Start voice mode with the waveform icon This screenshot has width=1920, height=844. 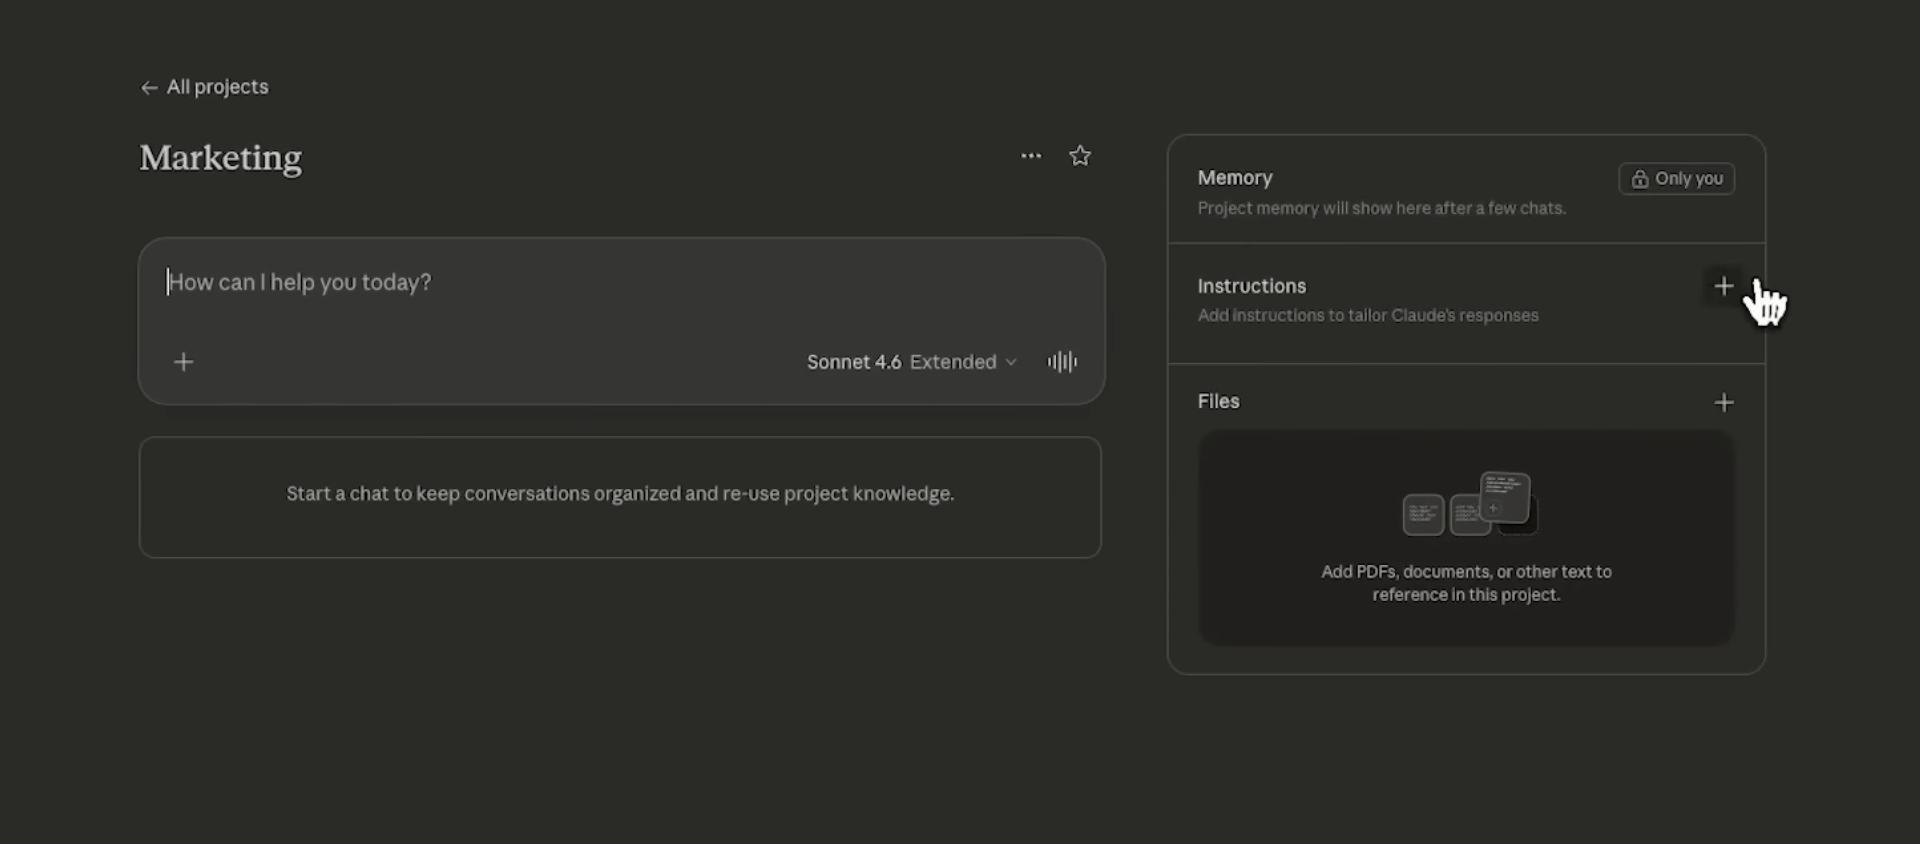coord(1062,362)
